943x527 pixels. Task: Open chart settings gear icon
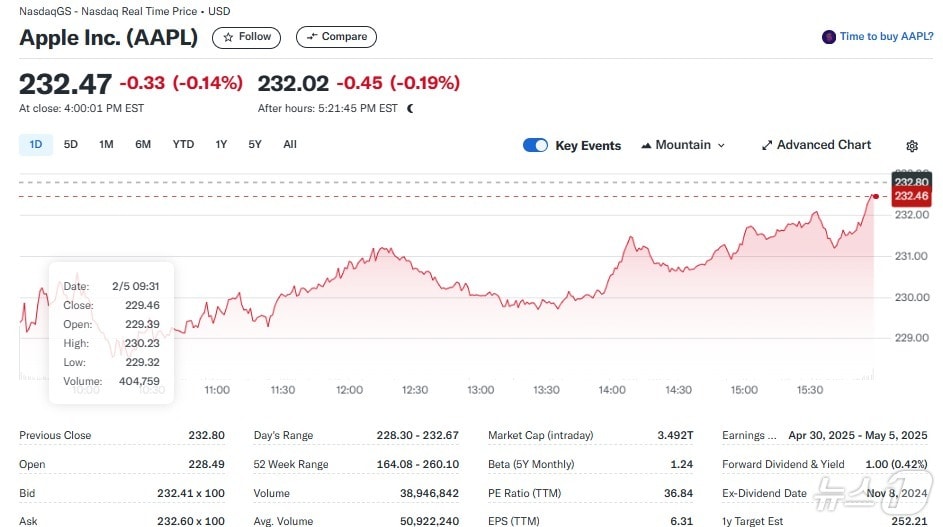pos(911,146)
